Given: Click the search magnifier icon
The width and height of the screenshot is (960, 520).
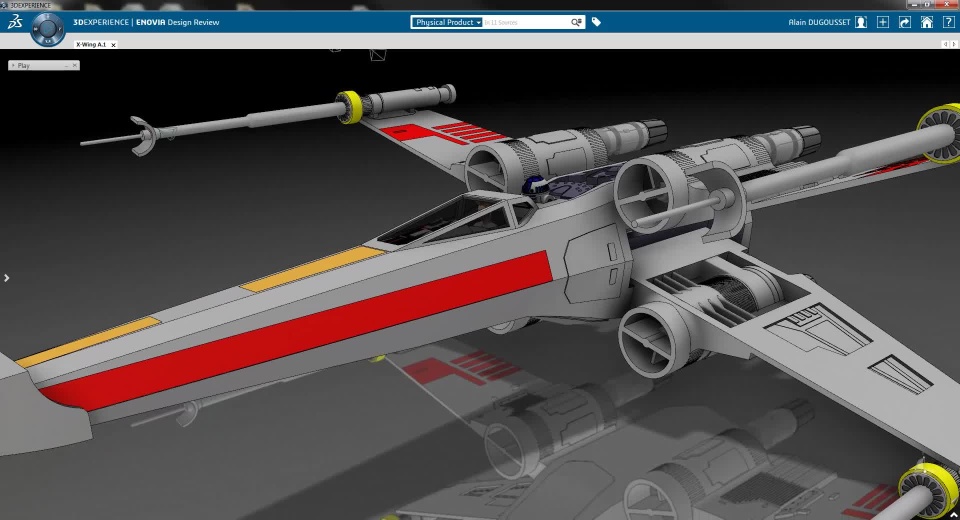Looking at the screenshot, I should coord(576,22).
